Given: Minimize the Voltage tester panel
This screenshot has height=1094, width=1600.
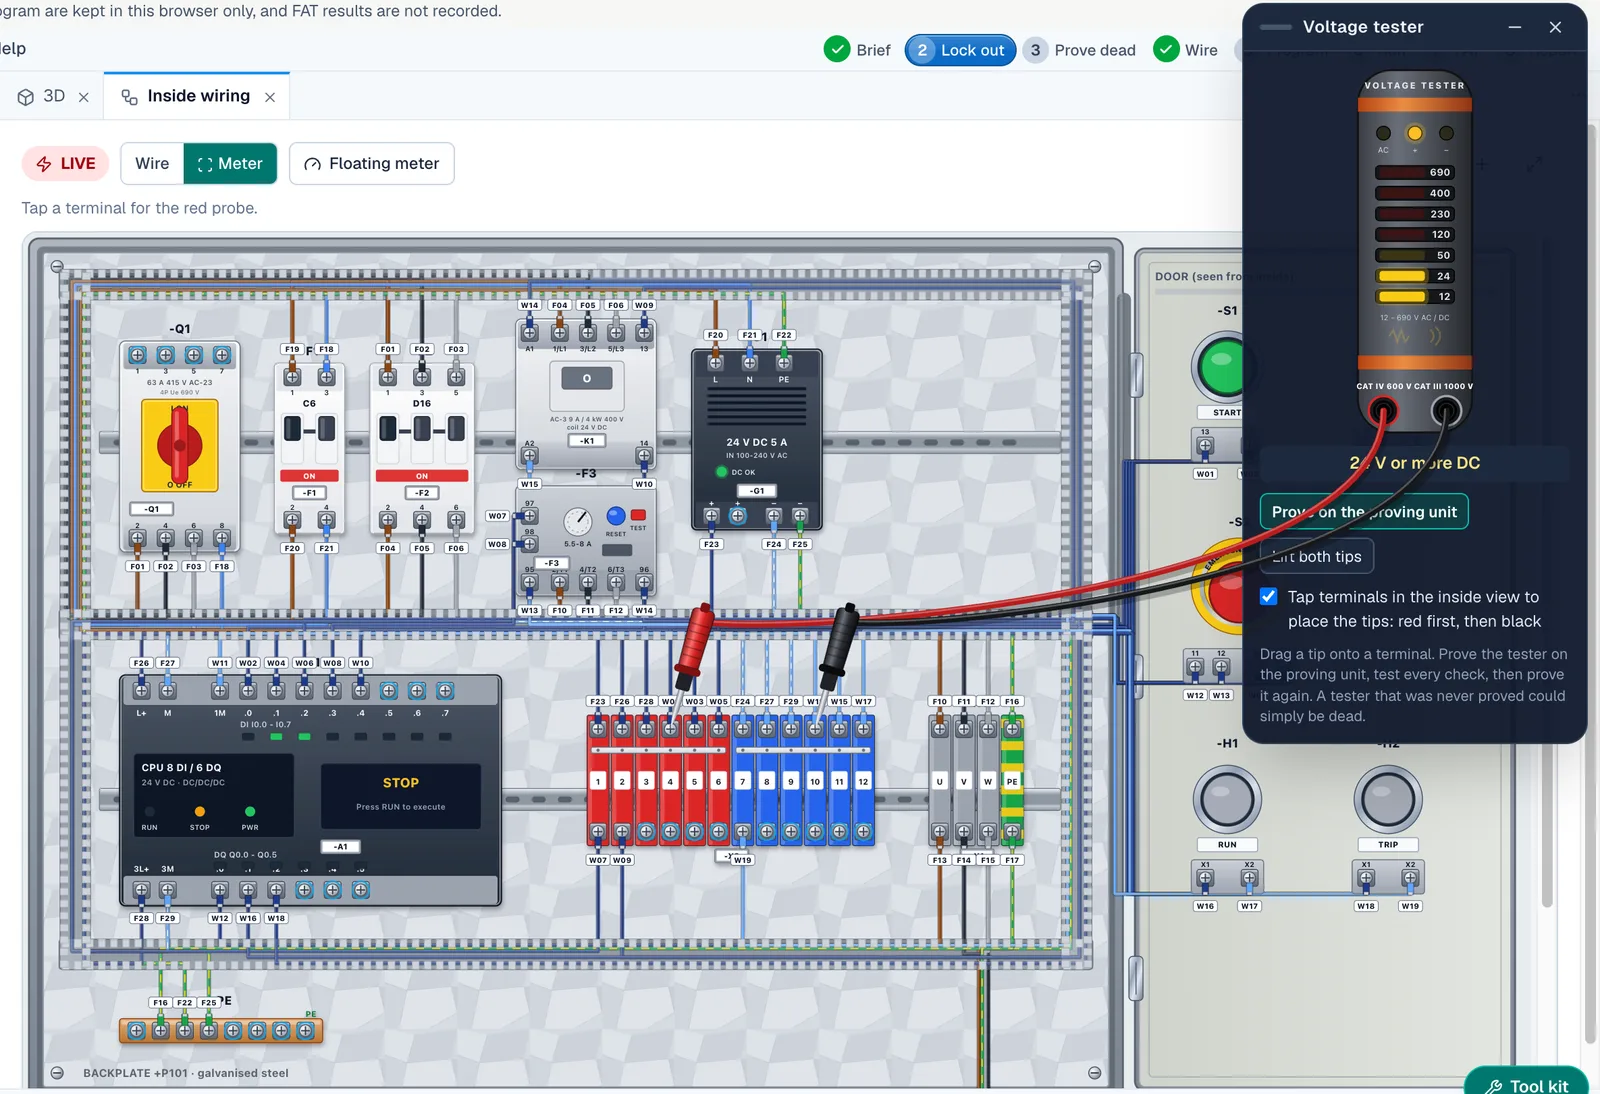Looking at the screenshot, I should pyautogui.click(x=1515, y=27).
